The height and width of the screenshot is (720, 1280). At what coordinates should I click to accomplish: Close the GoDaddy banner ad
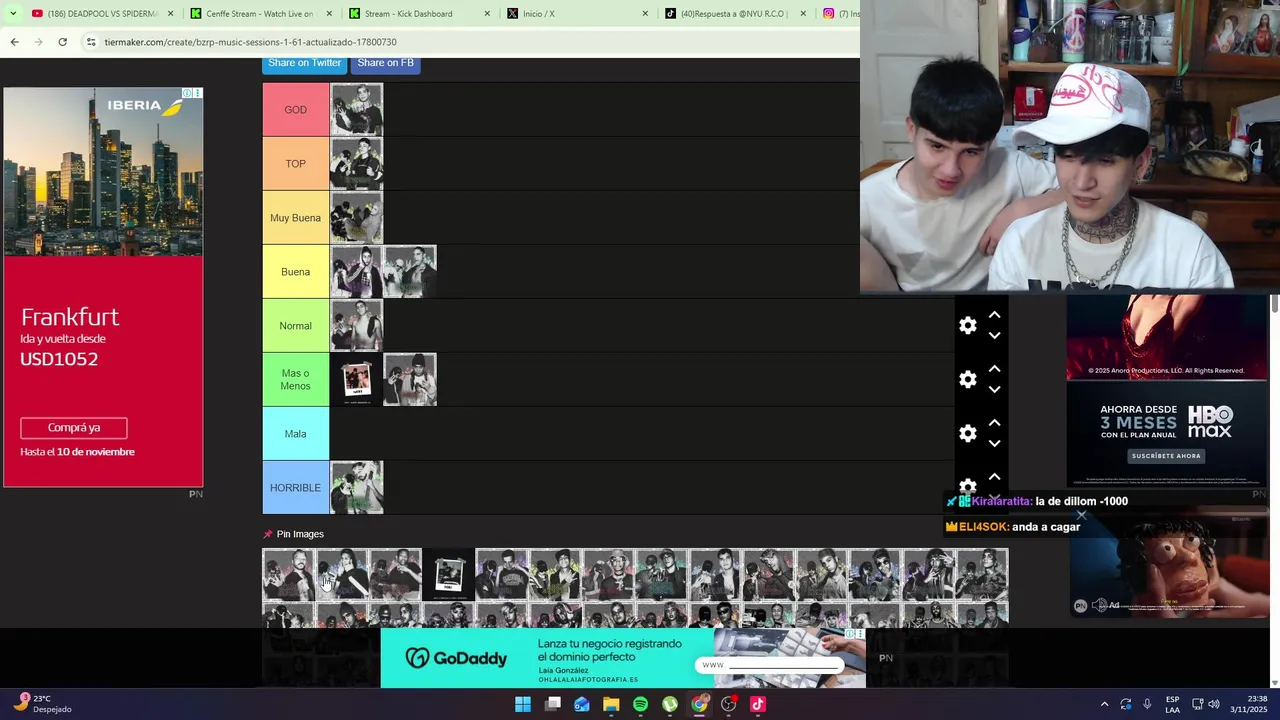860,634
